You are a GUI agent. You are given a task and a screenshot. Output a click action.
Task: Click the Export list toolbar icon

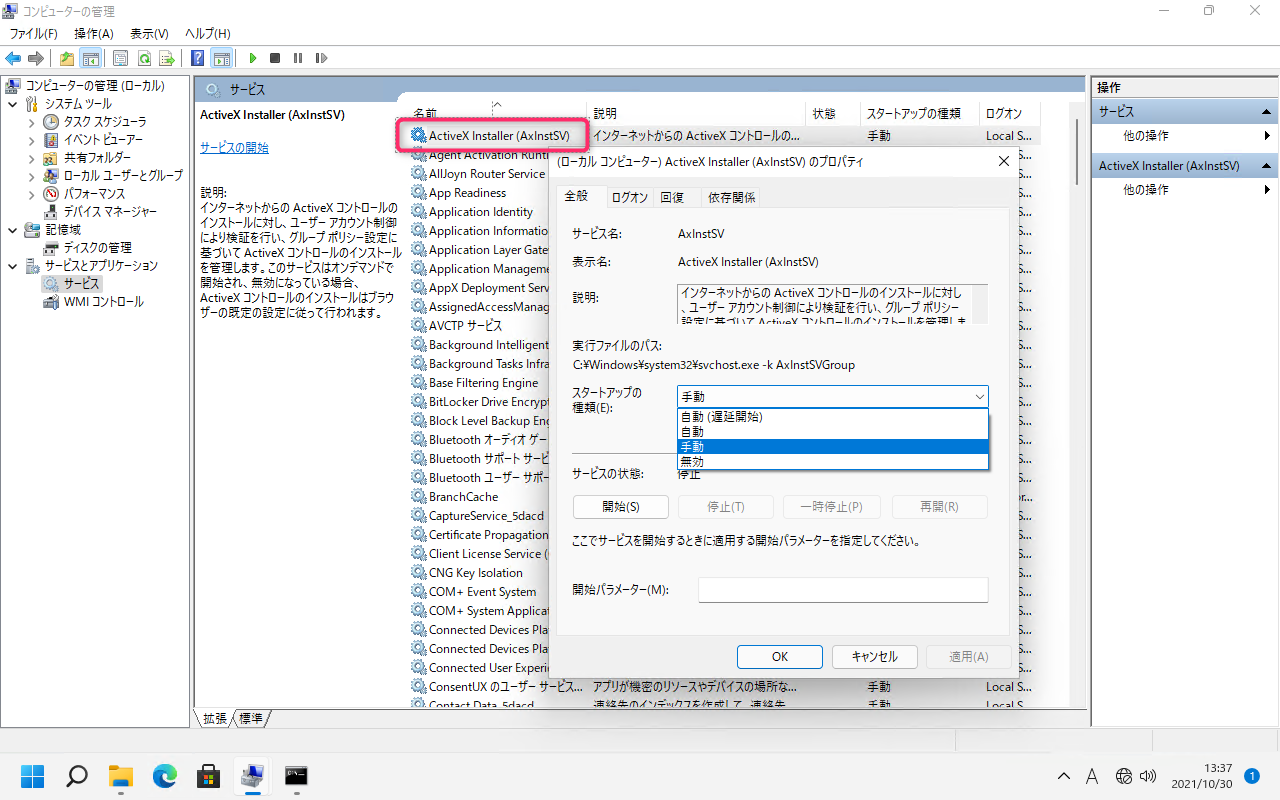(167, 58)
